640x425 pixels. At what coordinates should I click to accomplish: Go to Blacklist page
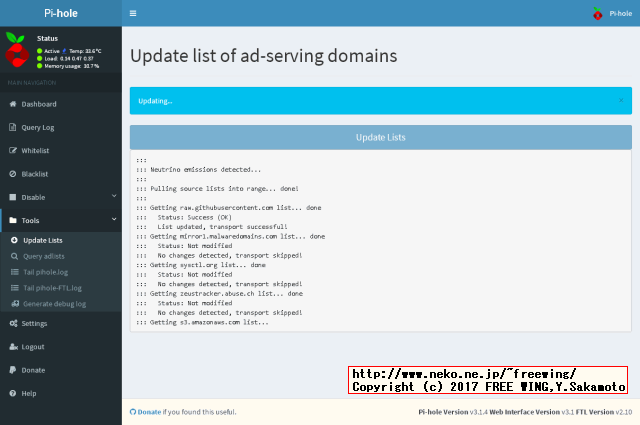pos(61,174)
